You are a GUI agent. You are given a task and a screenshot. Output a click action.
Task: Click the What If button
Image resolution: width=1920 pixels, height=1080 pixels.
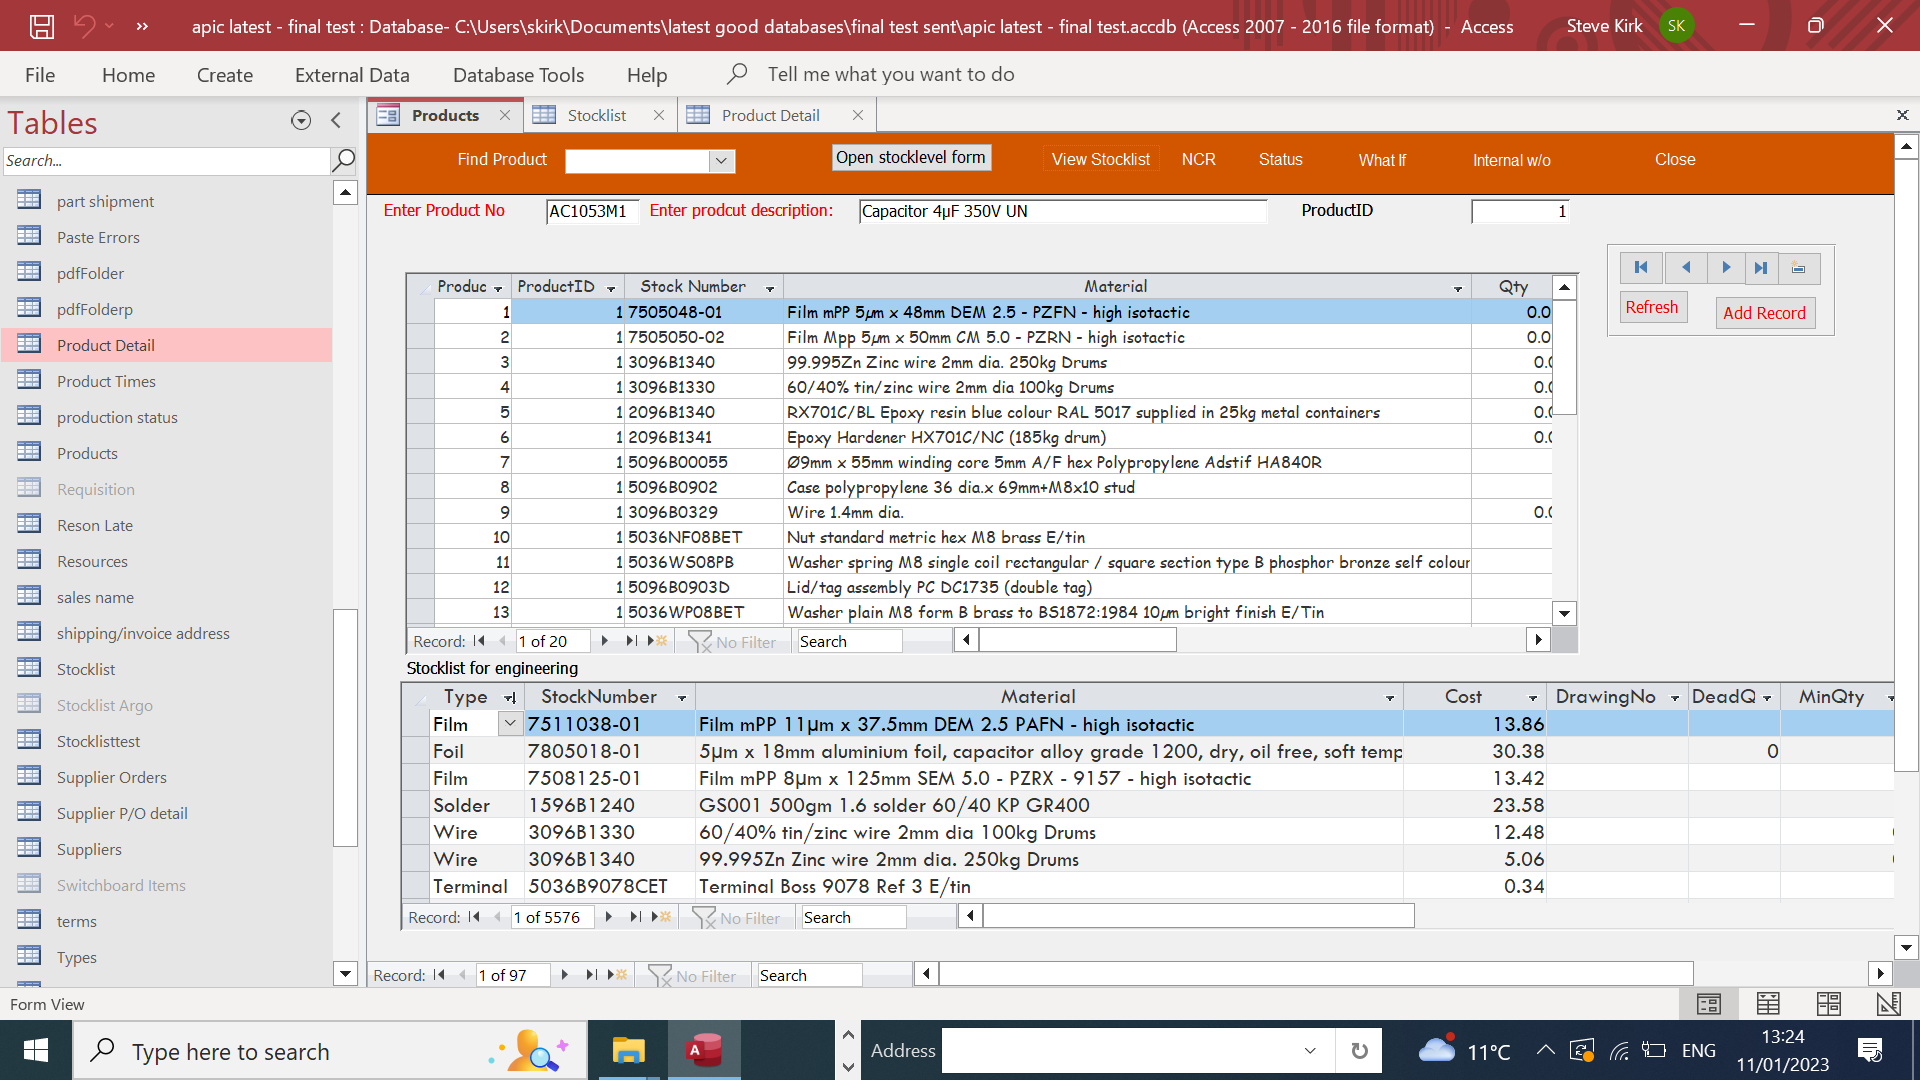pyautogui.click(x=1381, y=160)
